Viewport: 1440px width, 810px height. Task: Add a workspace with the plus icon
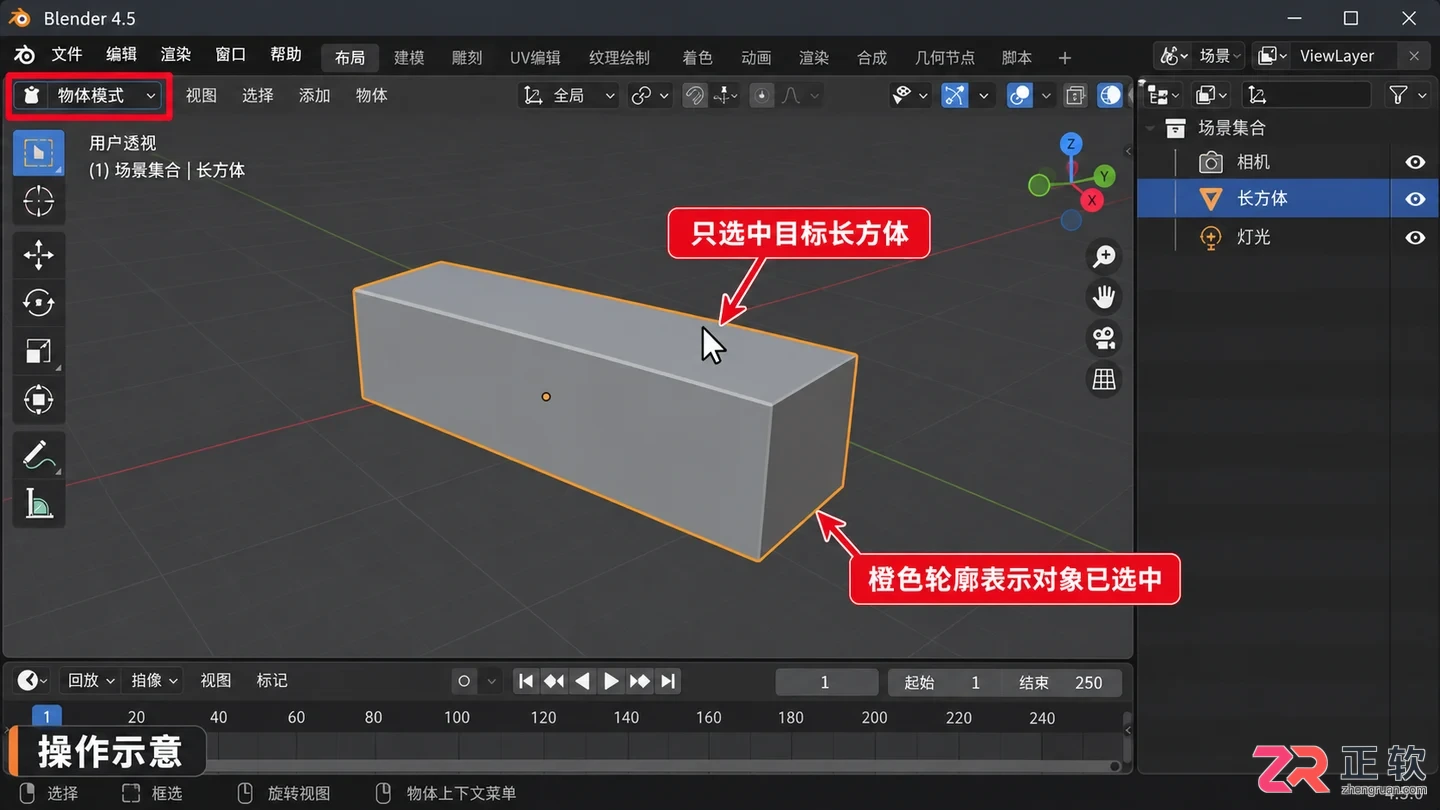1064,58
